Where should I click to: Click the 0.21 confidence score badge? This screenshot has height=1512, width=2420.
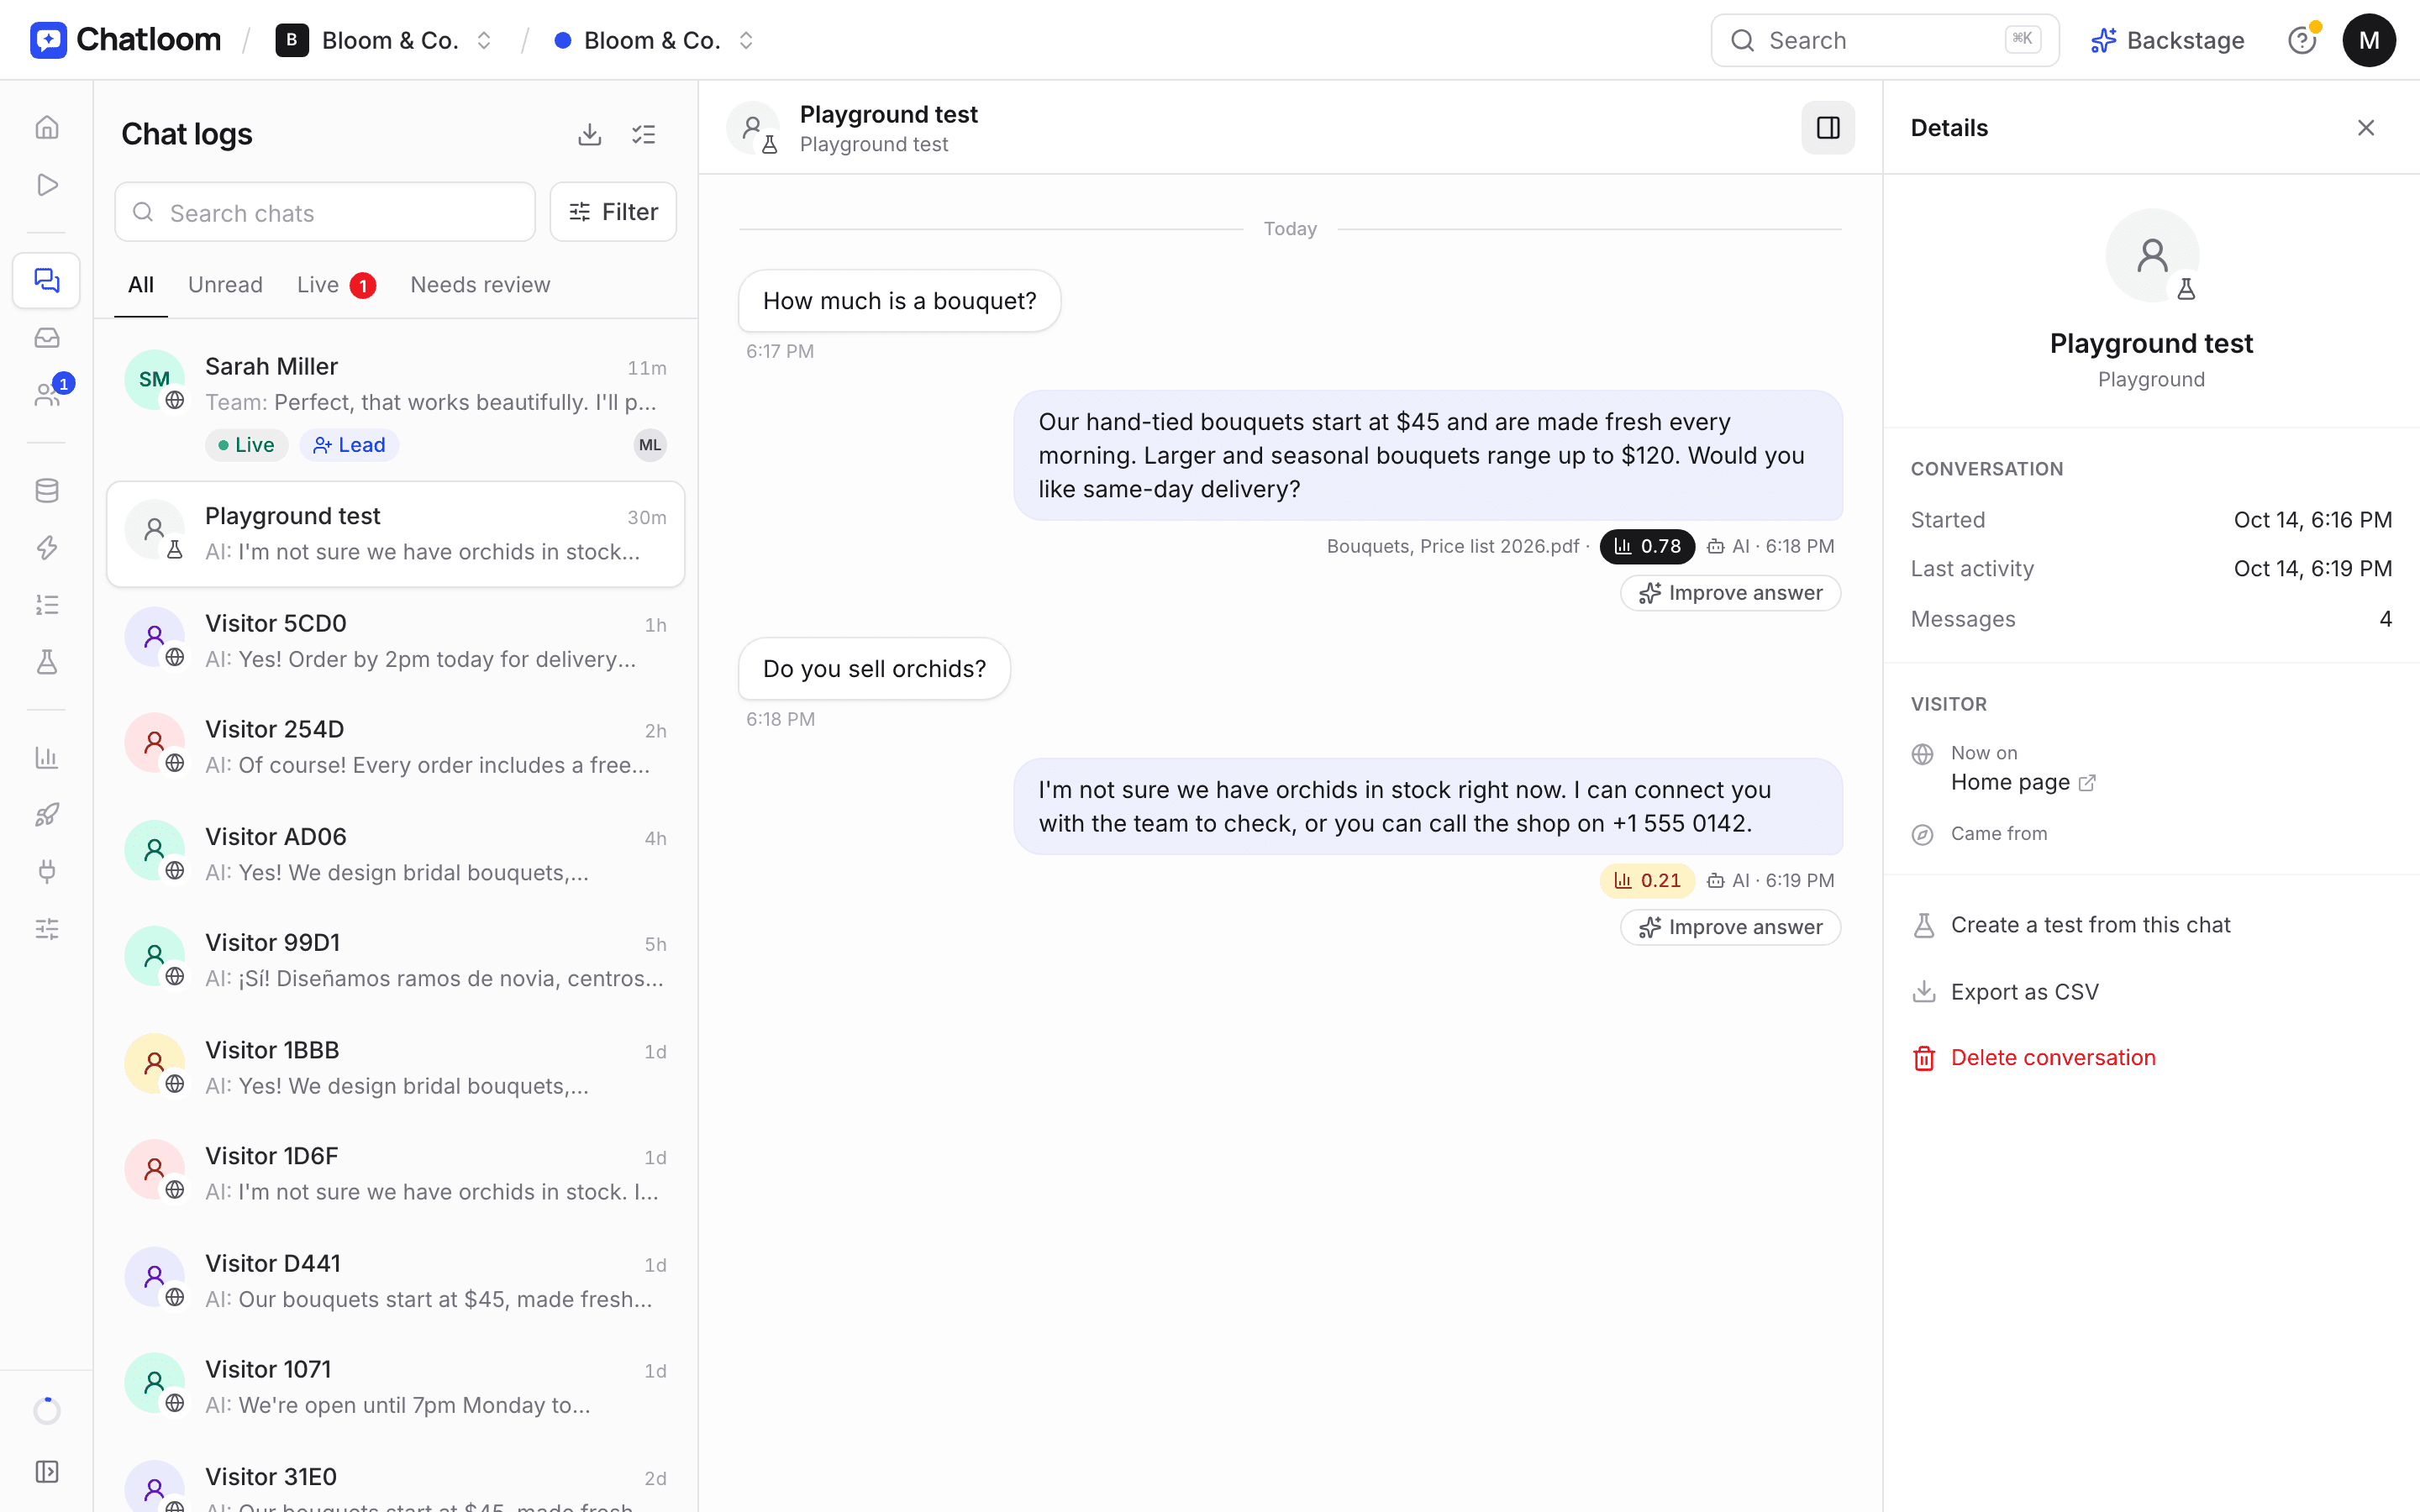[x=1647, y=880]
